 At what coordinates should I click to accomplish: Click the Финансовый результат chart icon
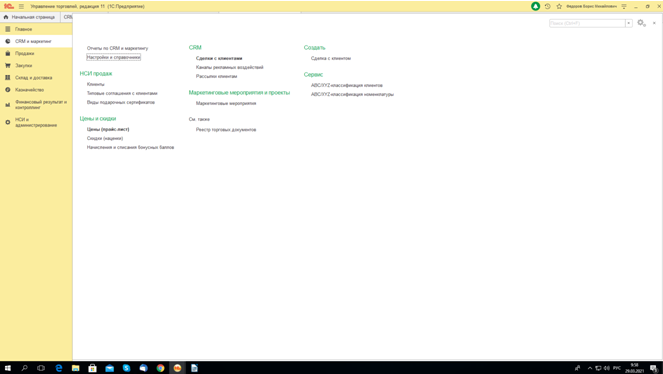(x=8, y=105)
